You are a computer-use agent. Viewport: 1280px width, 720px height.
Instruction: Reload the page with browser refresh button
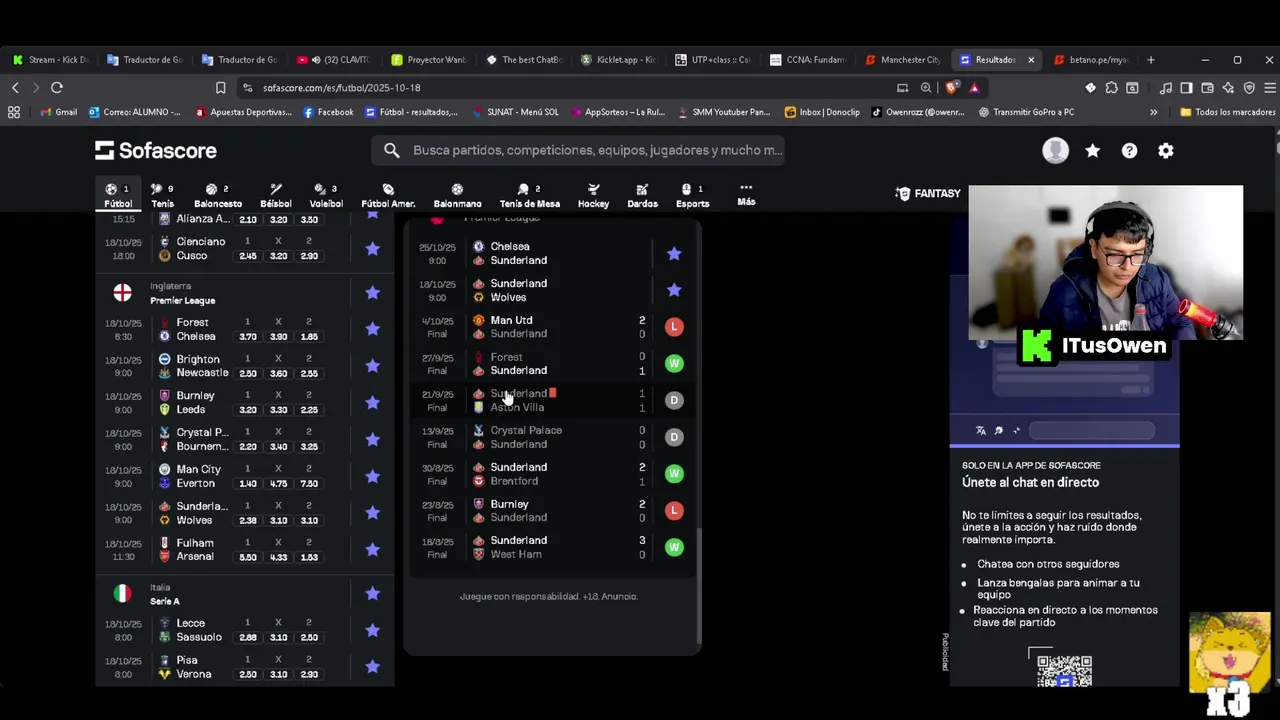point(57,88)
